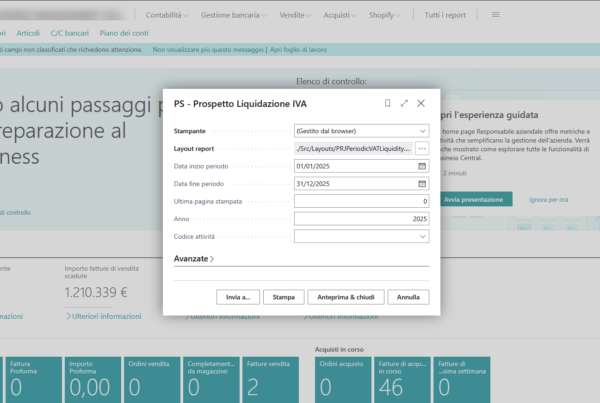600x403 pixels.
Task: Open the Layout report lookup ellipsis button
Action: coord(422,148)
